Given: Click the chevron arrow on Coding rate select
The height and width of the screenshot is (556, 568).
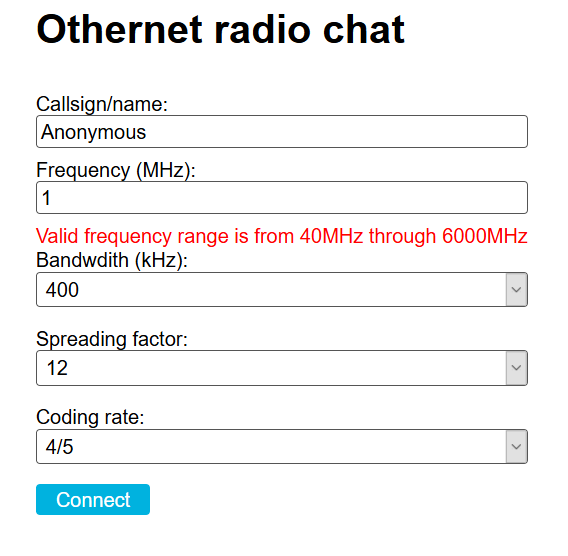Looking at the screenshot, I should (516, 446).
